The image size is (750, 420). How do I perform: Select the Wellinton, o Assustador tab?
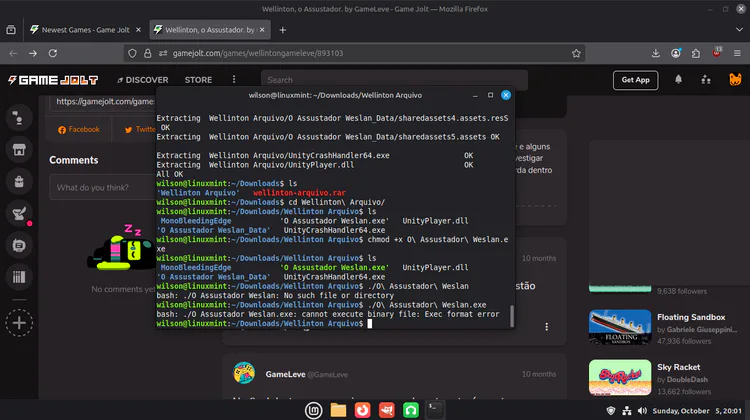(x=210, y=30)
